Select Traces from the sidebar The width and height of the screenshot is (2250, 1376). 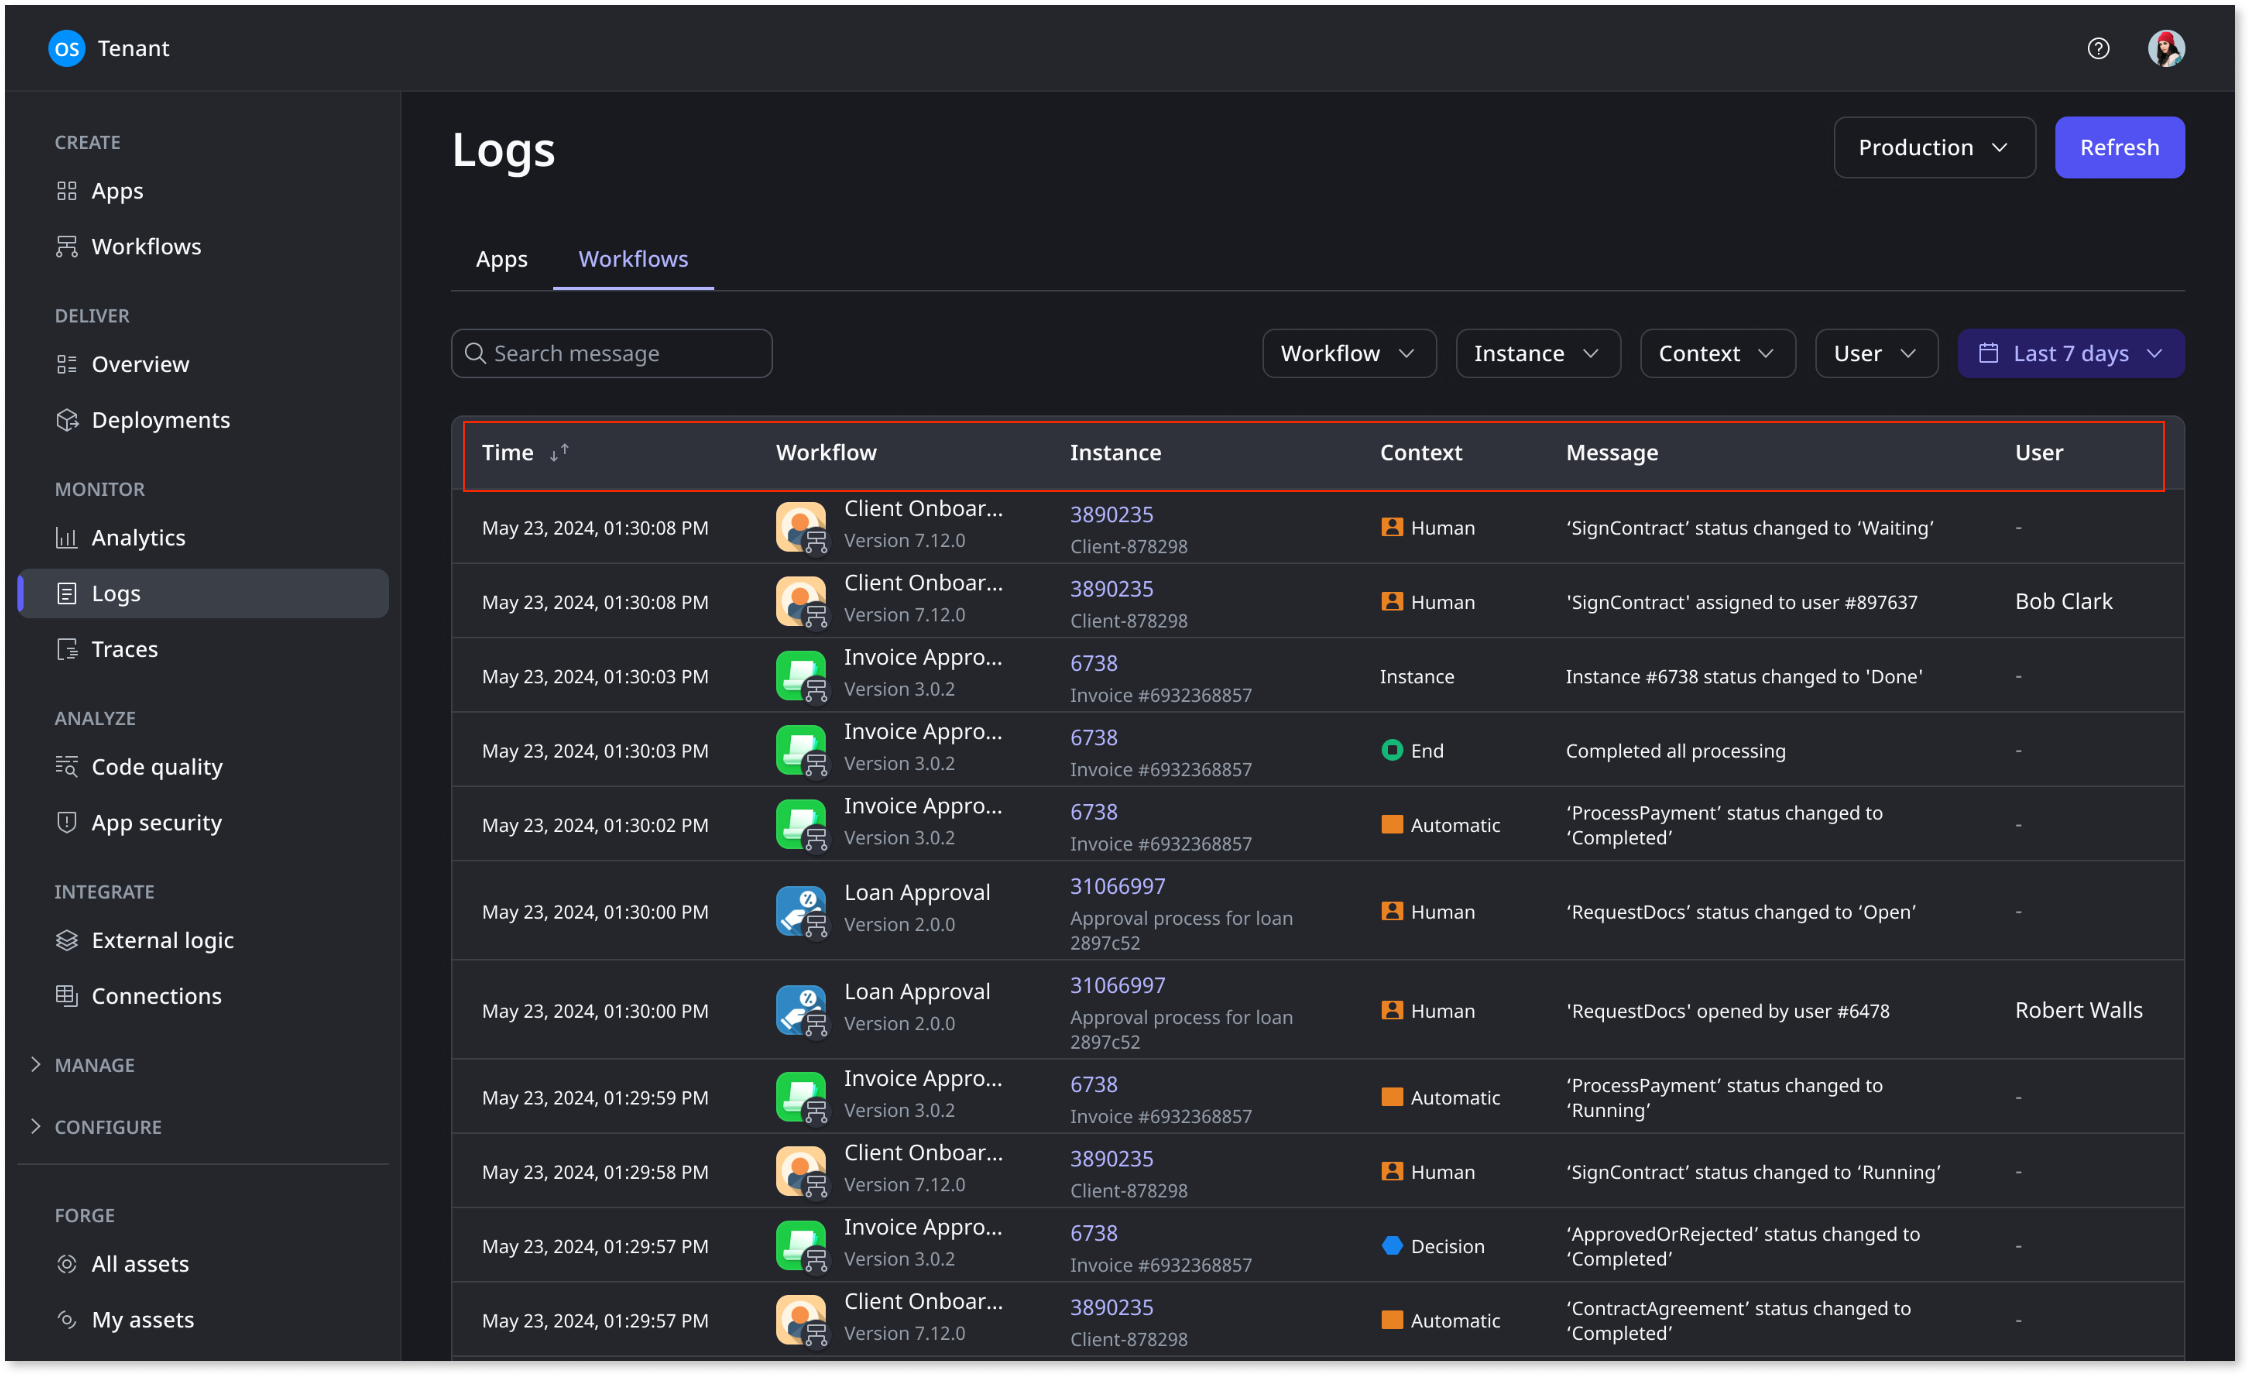124,648
